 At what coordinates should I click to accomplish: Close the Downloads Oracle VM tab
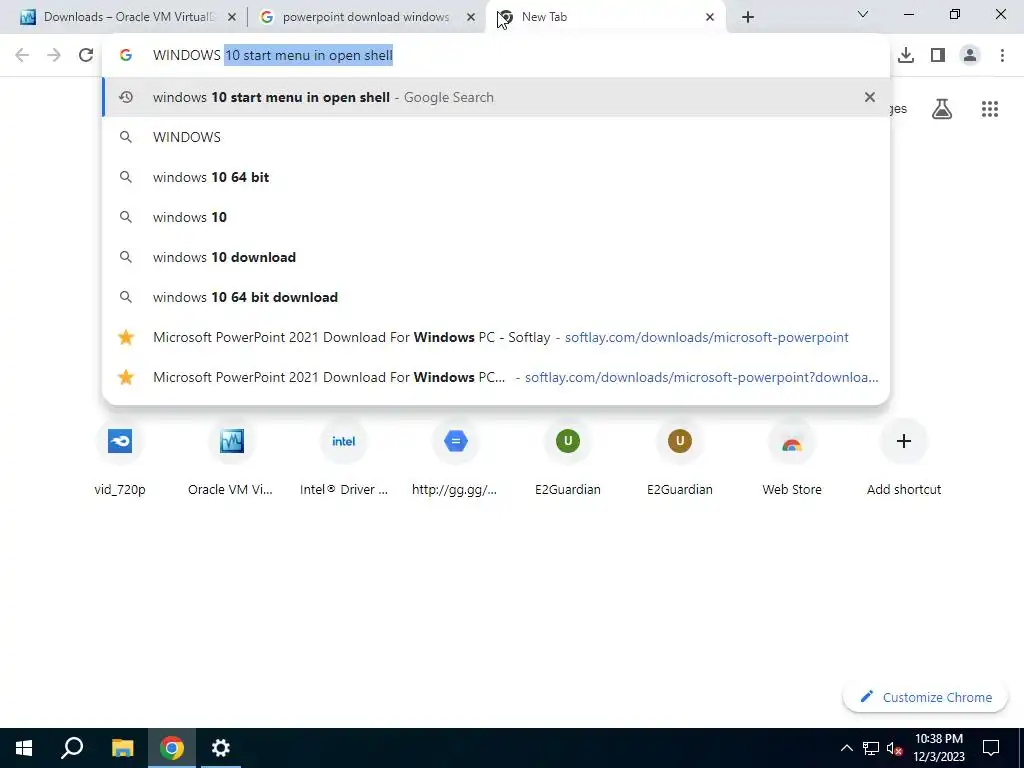tap(232, 17)
